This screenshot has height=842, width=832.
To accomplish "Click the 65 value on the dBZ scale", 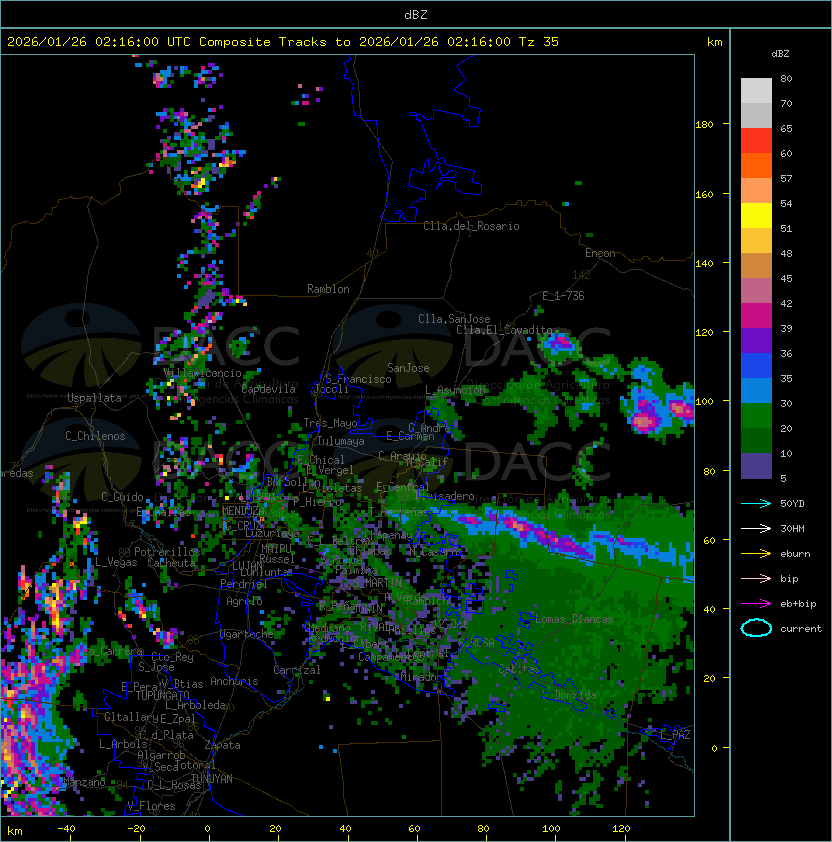I will point(786,128).
